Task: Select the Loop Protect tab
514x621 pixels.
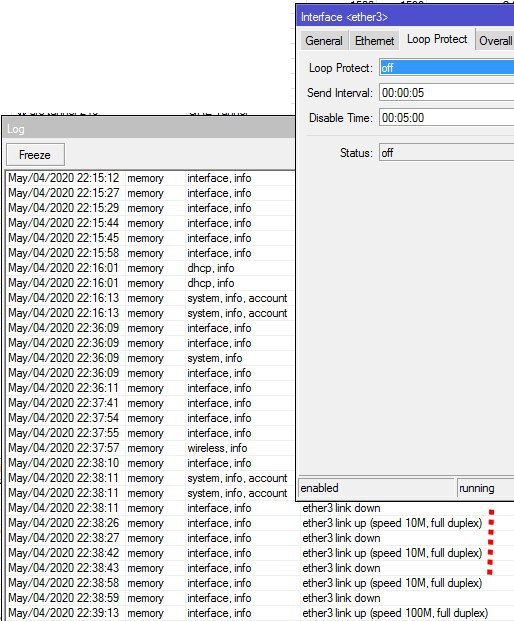Action: pyautogui.click(x=437, y=39)
